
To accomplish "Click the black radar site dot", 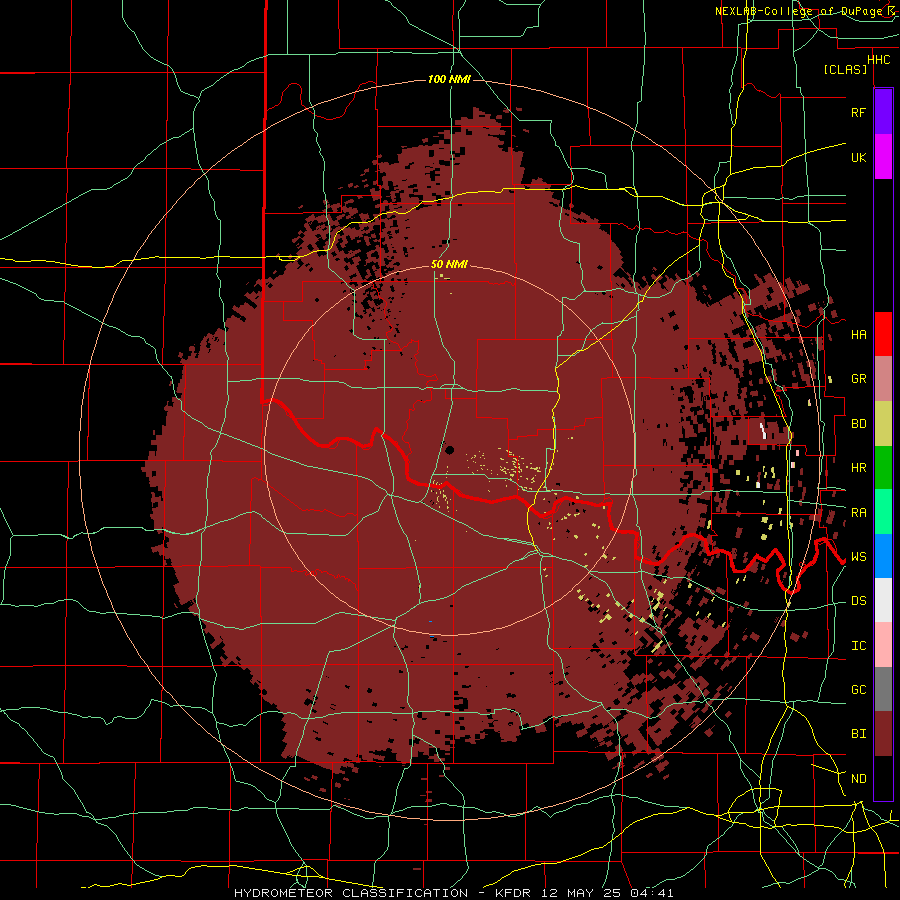I will pyautogui.click(x=449, y=450).
